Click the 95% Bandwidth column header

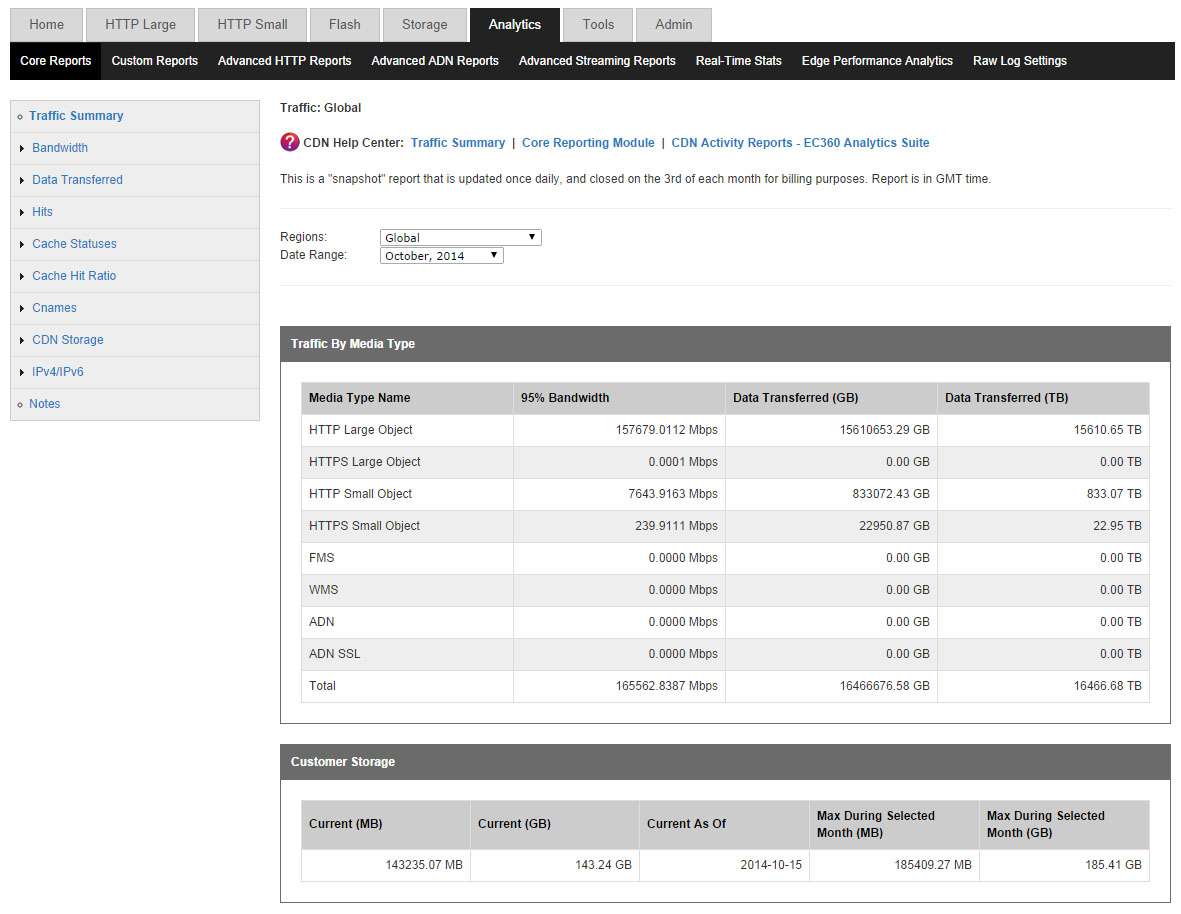(x=565, y=398)
